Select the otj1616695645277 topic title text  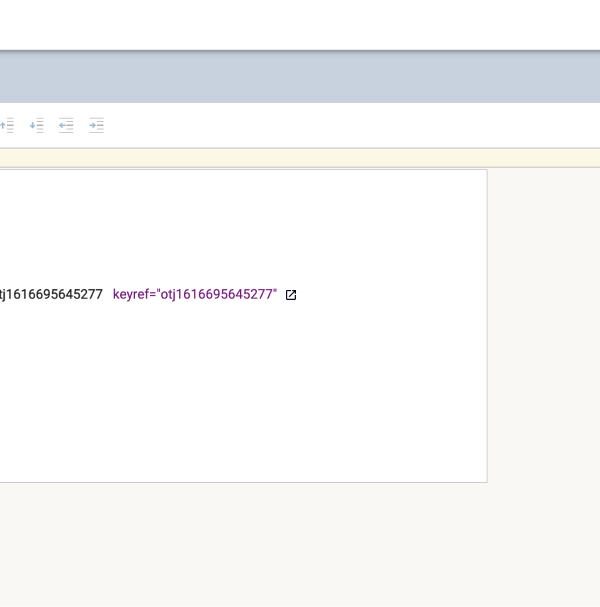(51, 295)
